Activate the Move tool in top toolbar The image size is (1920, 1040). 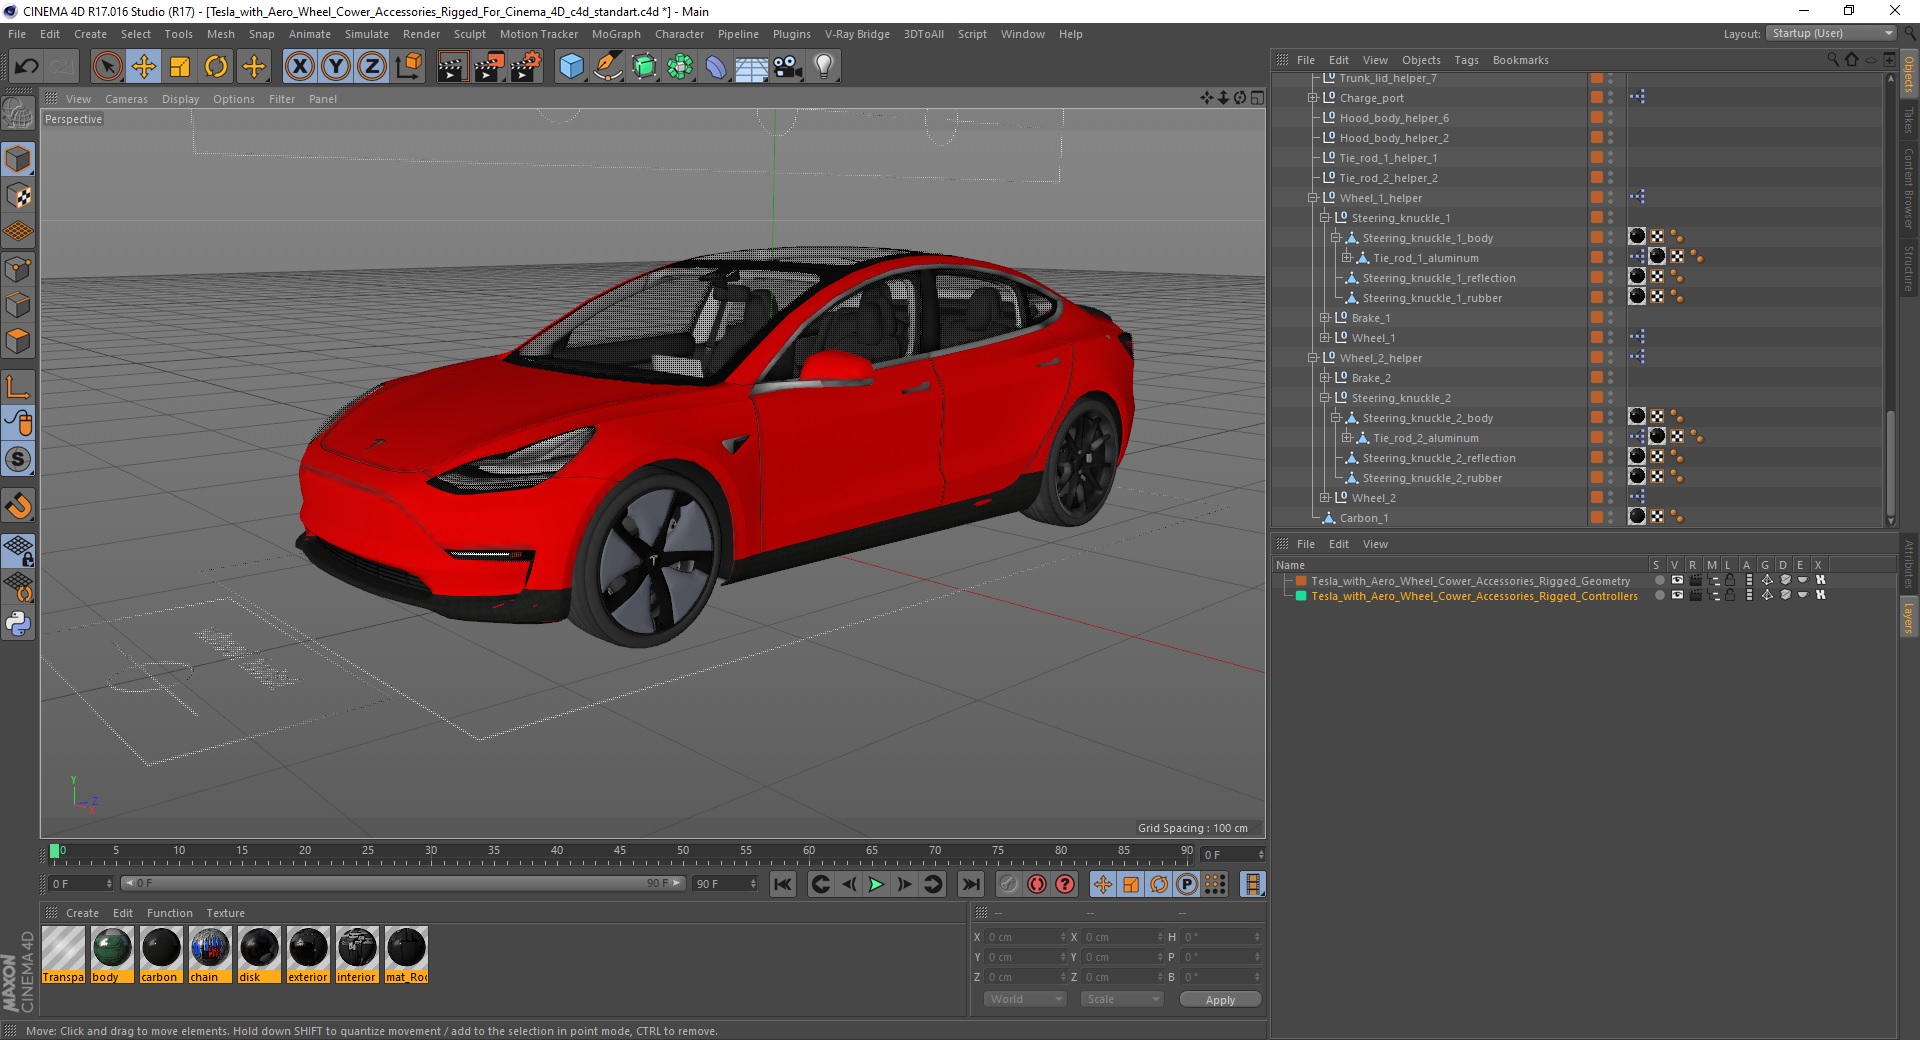point(144,67)
